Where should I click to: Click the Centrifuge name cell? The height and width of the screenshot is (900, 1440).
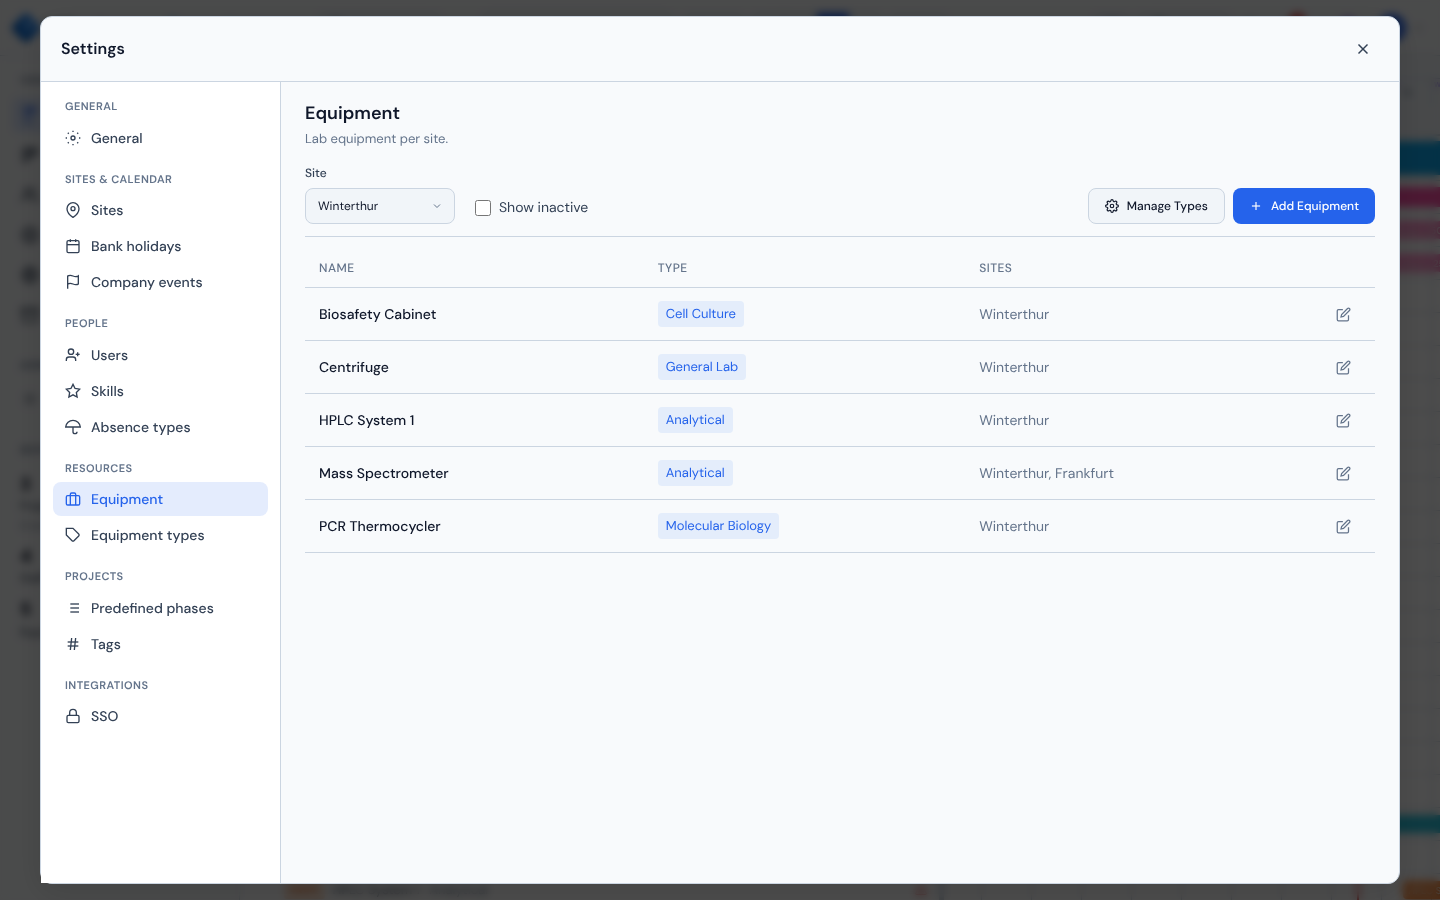(354, 367)
